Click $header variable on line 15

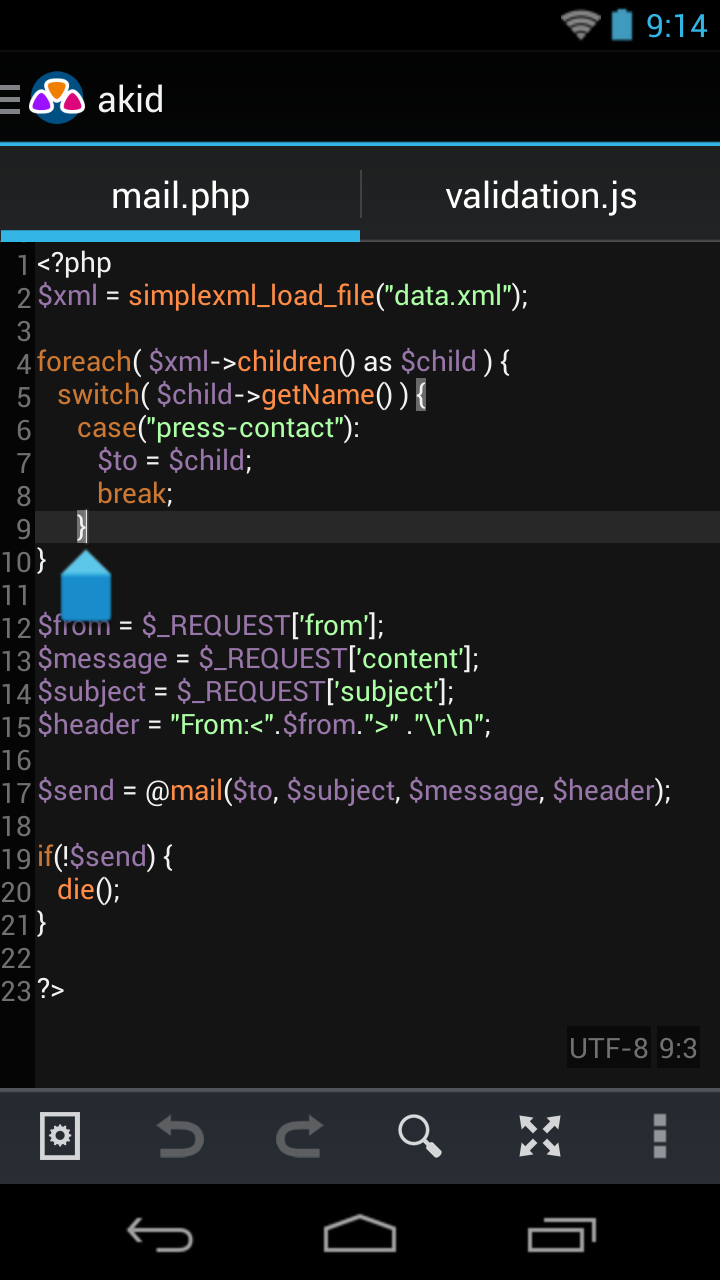89,725
